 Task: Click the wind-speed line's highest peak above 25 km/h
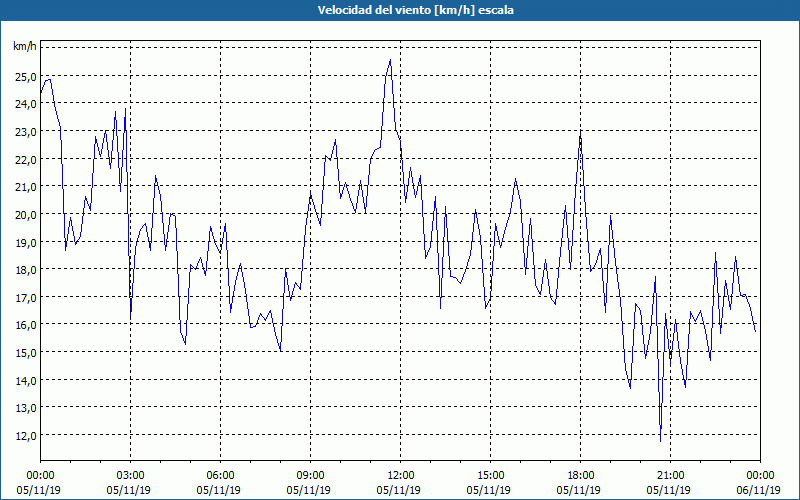point(390,60)
